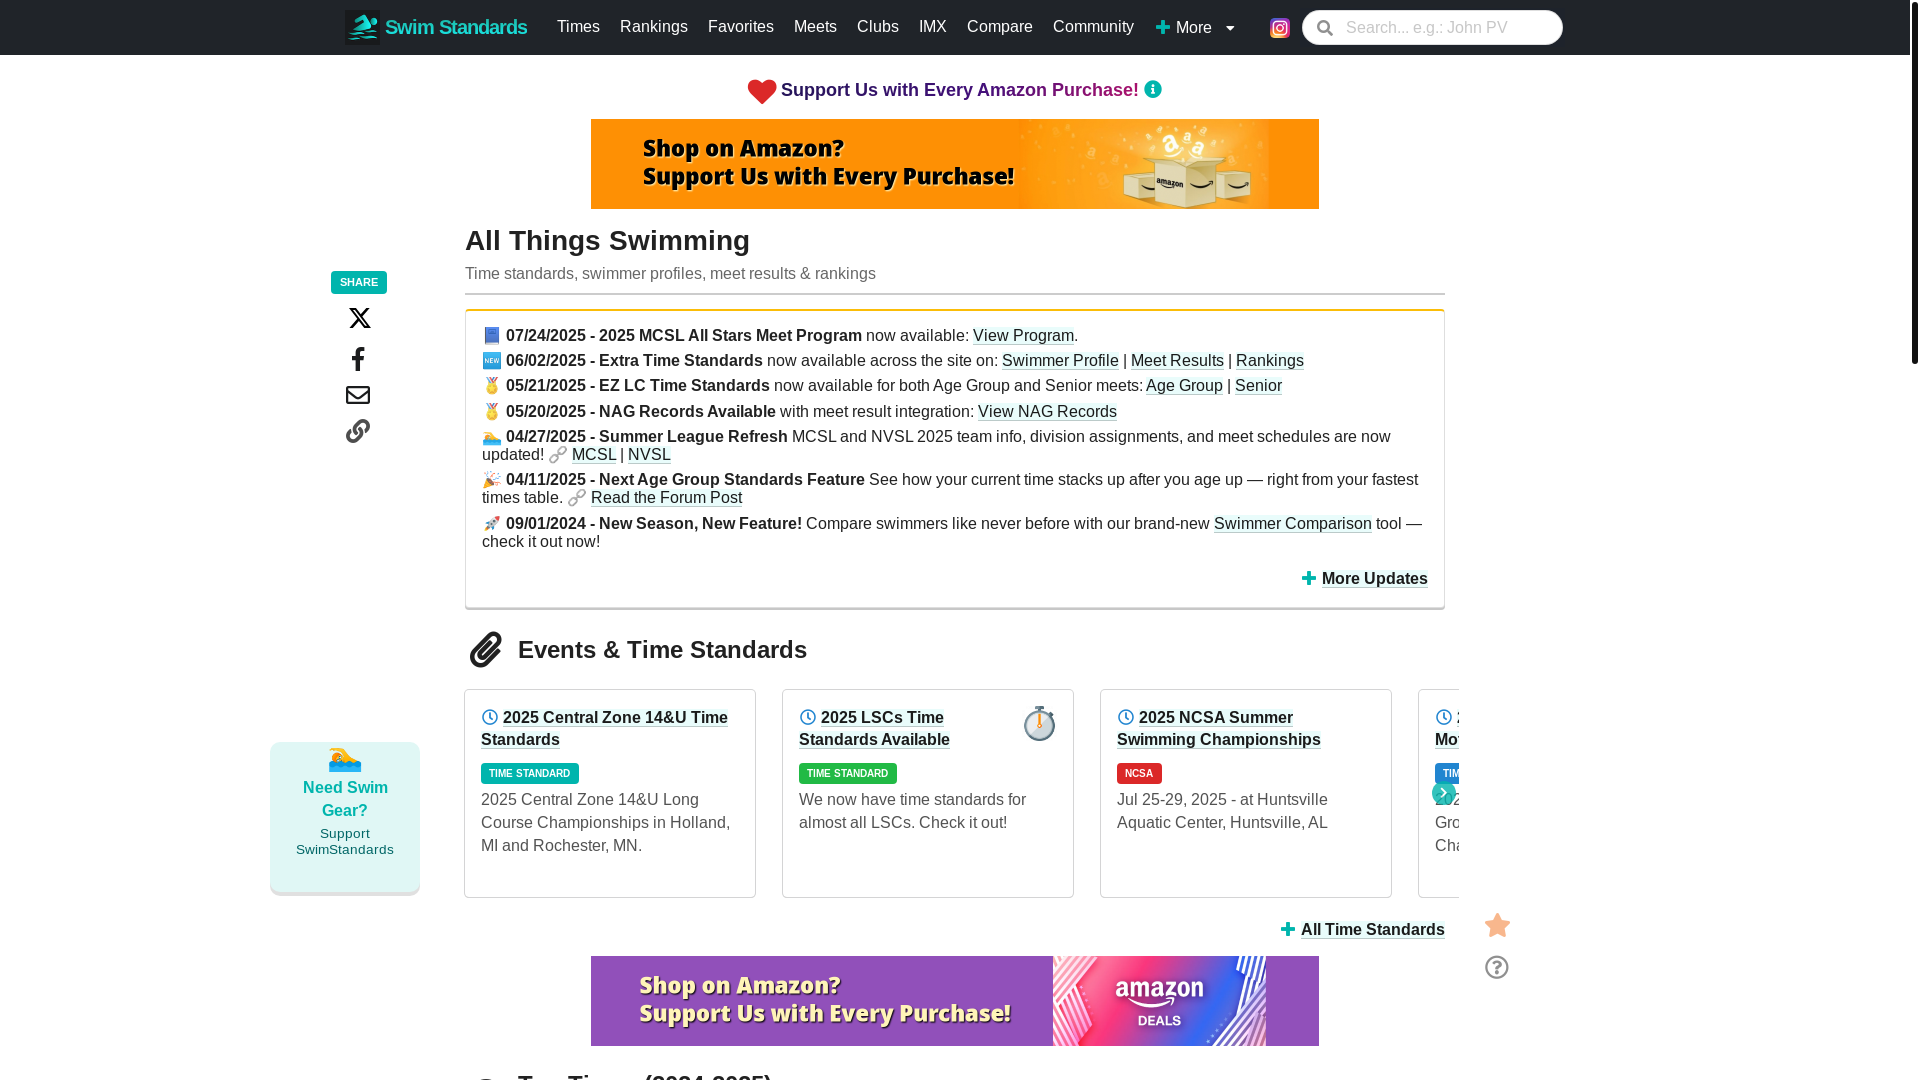Click clock icon on NCSA Summer card
The height and width of the screenshot is (1080, 1920).
click(1126, 717)
